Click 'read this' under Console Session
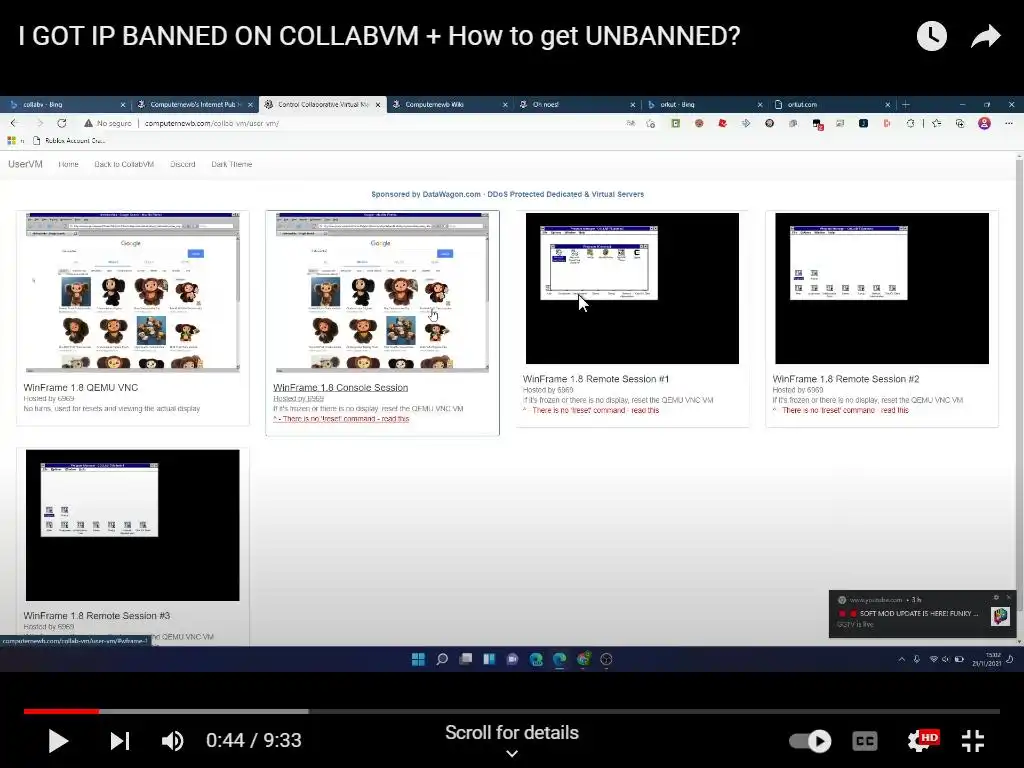Image resolution: width=1024 pixels, height=768 pixels. click(x=394, y=419)
